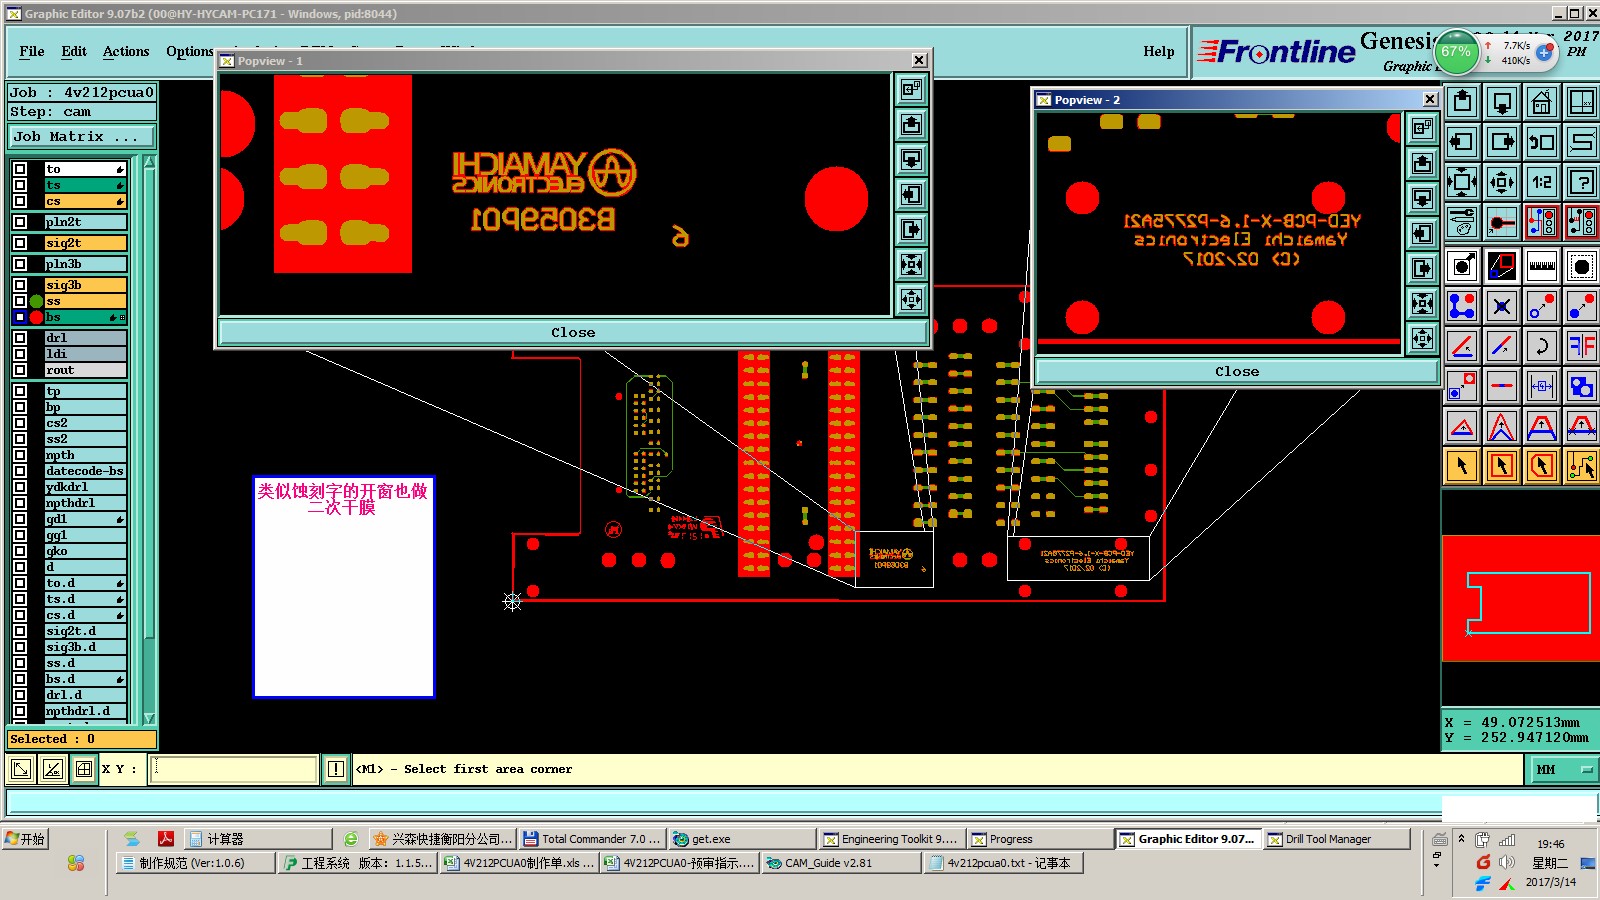This screenshot has width=1600, height=900.
Task: Open the XY coordinate grid tool
Action: coord(1581,102)
